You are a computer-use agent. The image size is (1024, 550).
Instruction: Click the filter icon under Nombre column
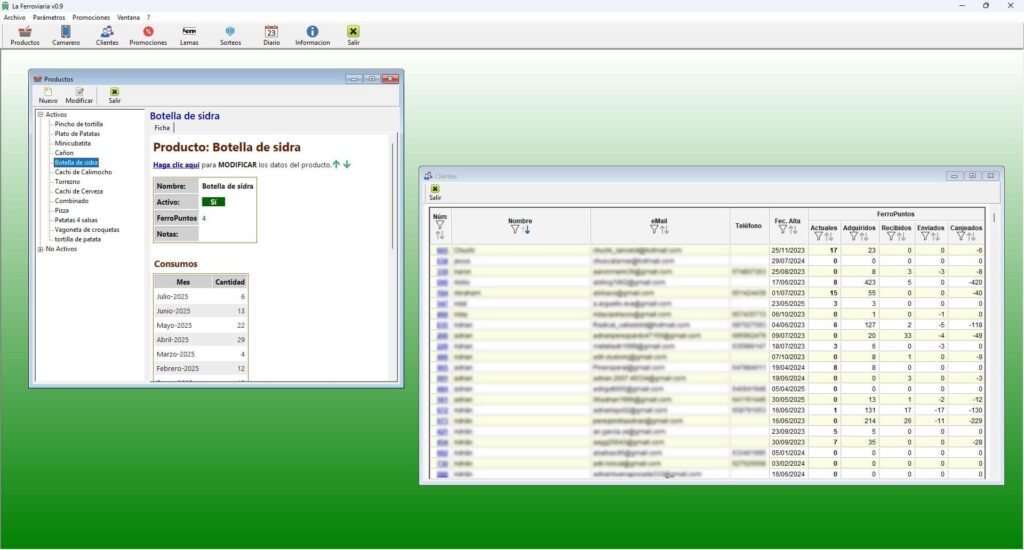pyautogui.click(x=515, y=230)
